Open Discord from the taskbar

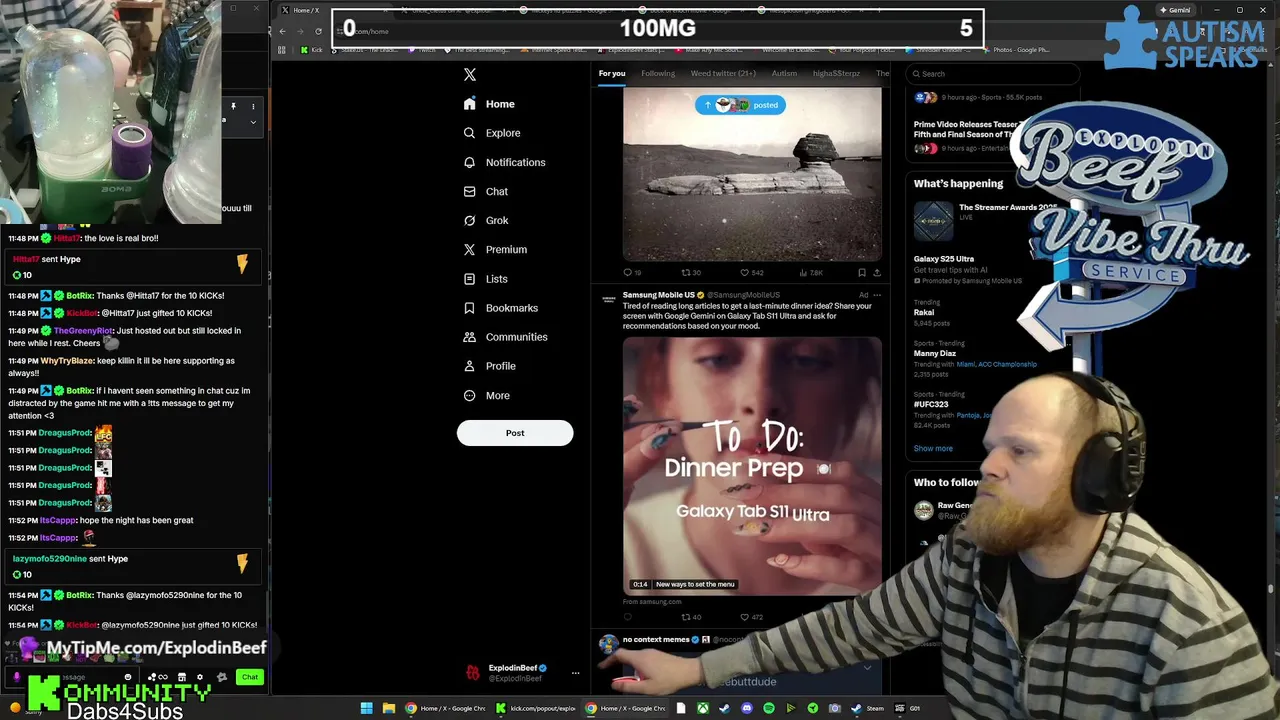747,708
